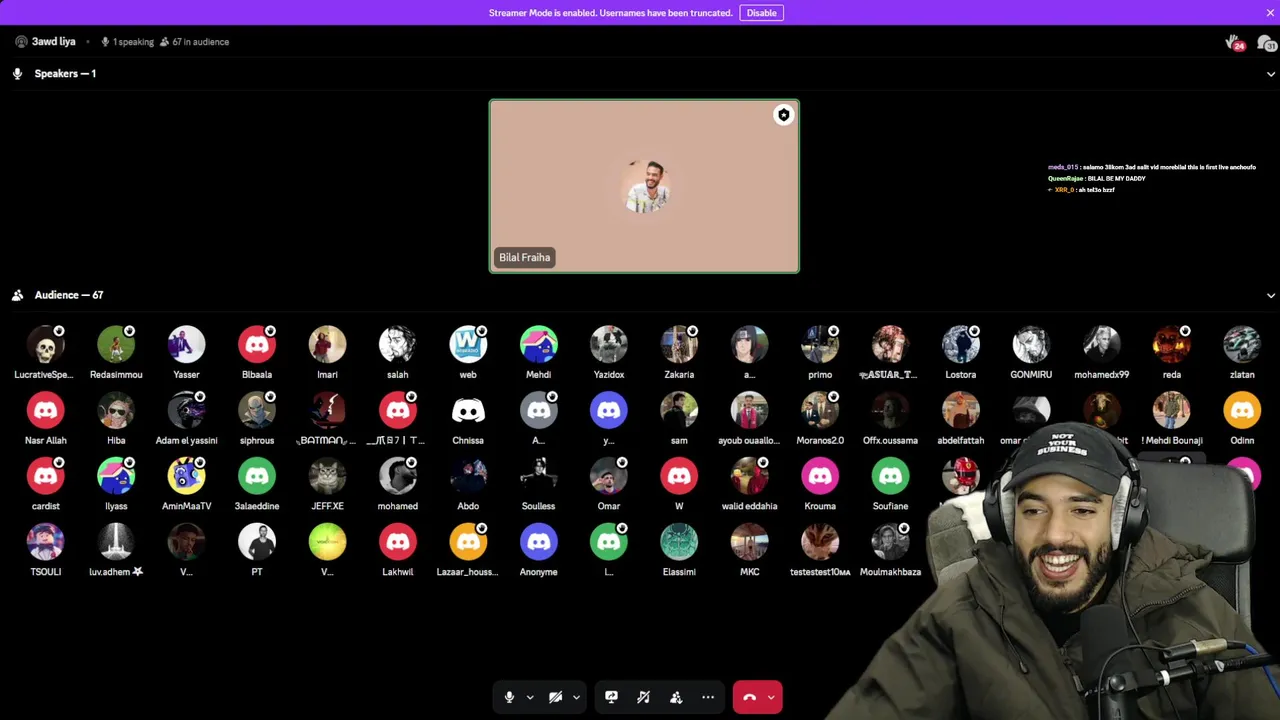The image size is (1280, 720).
Task: Open GONMIRU's avatar
Action: 1031,344
